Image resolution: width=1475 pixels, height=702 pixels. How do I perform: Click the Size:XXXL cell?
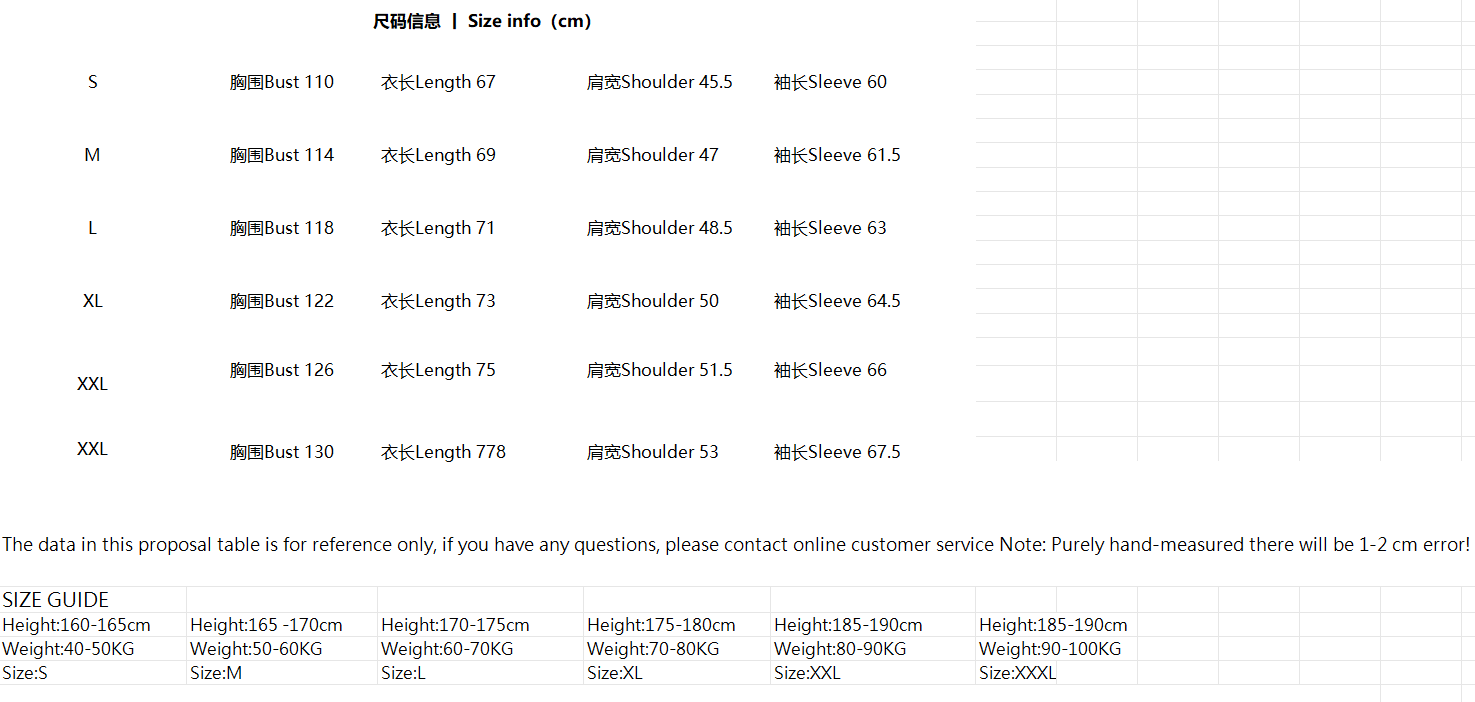tap(1017, 673)
